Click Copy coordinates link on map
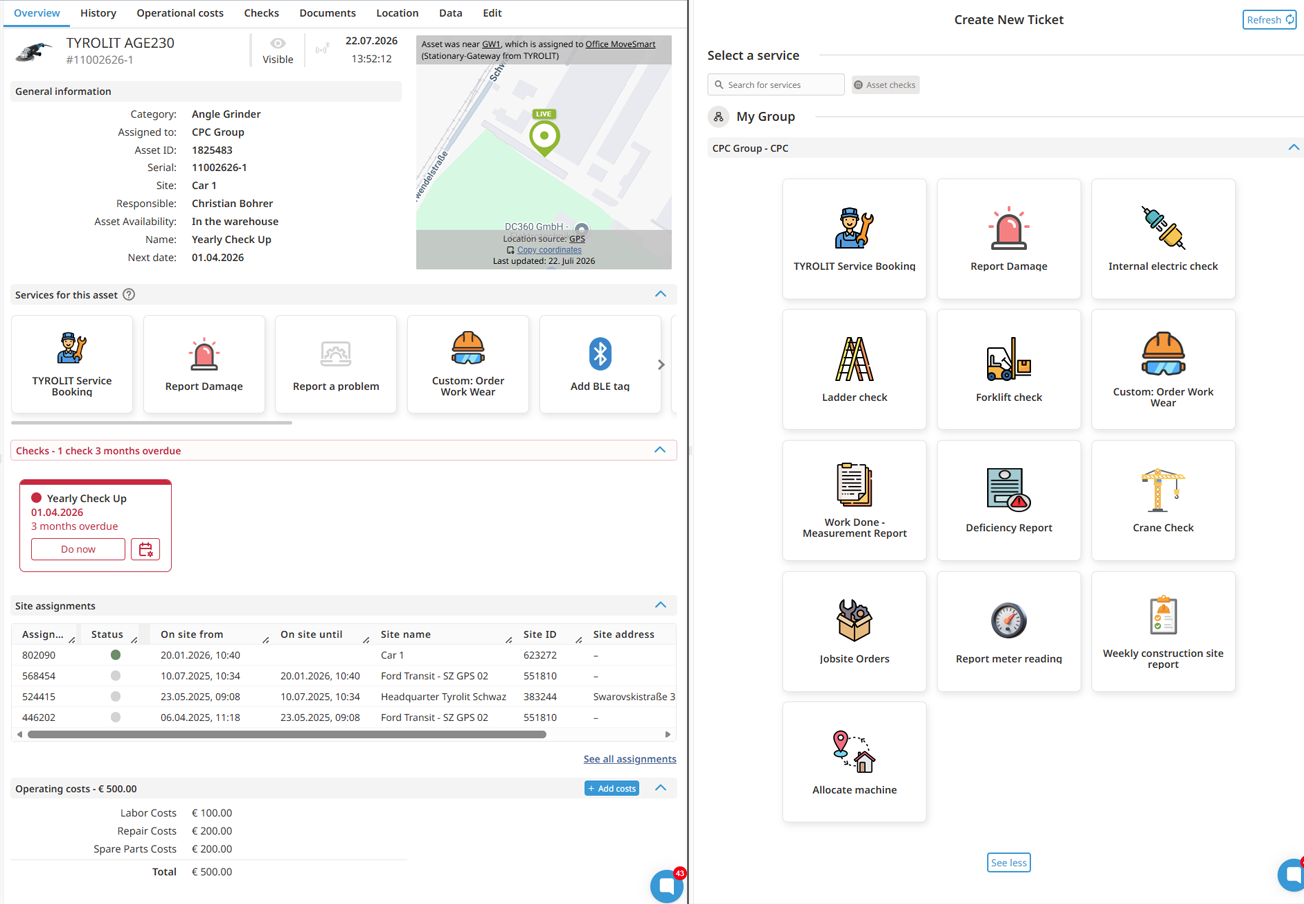Viewport: 1304px width, 904px height. (x=549, y=250)
